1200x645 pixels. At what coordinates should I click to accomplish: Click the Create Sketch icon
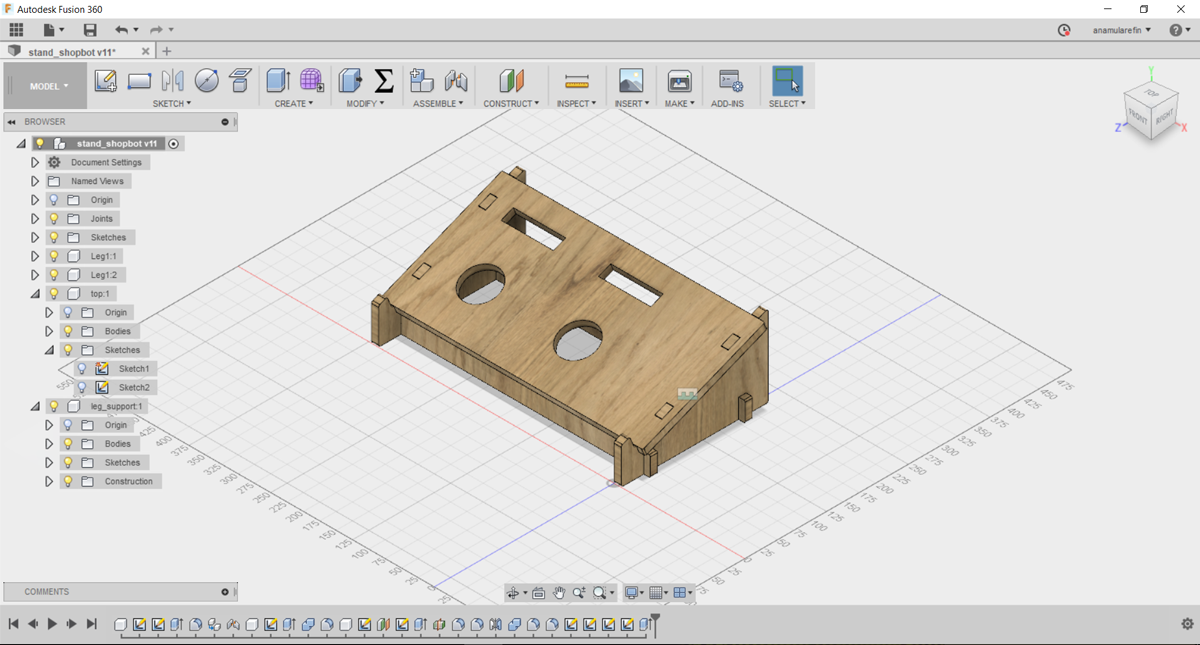tap(105, 81)
